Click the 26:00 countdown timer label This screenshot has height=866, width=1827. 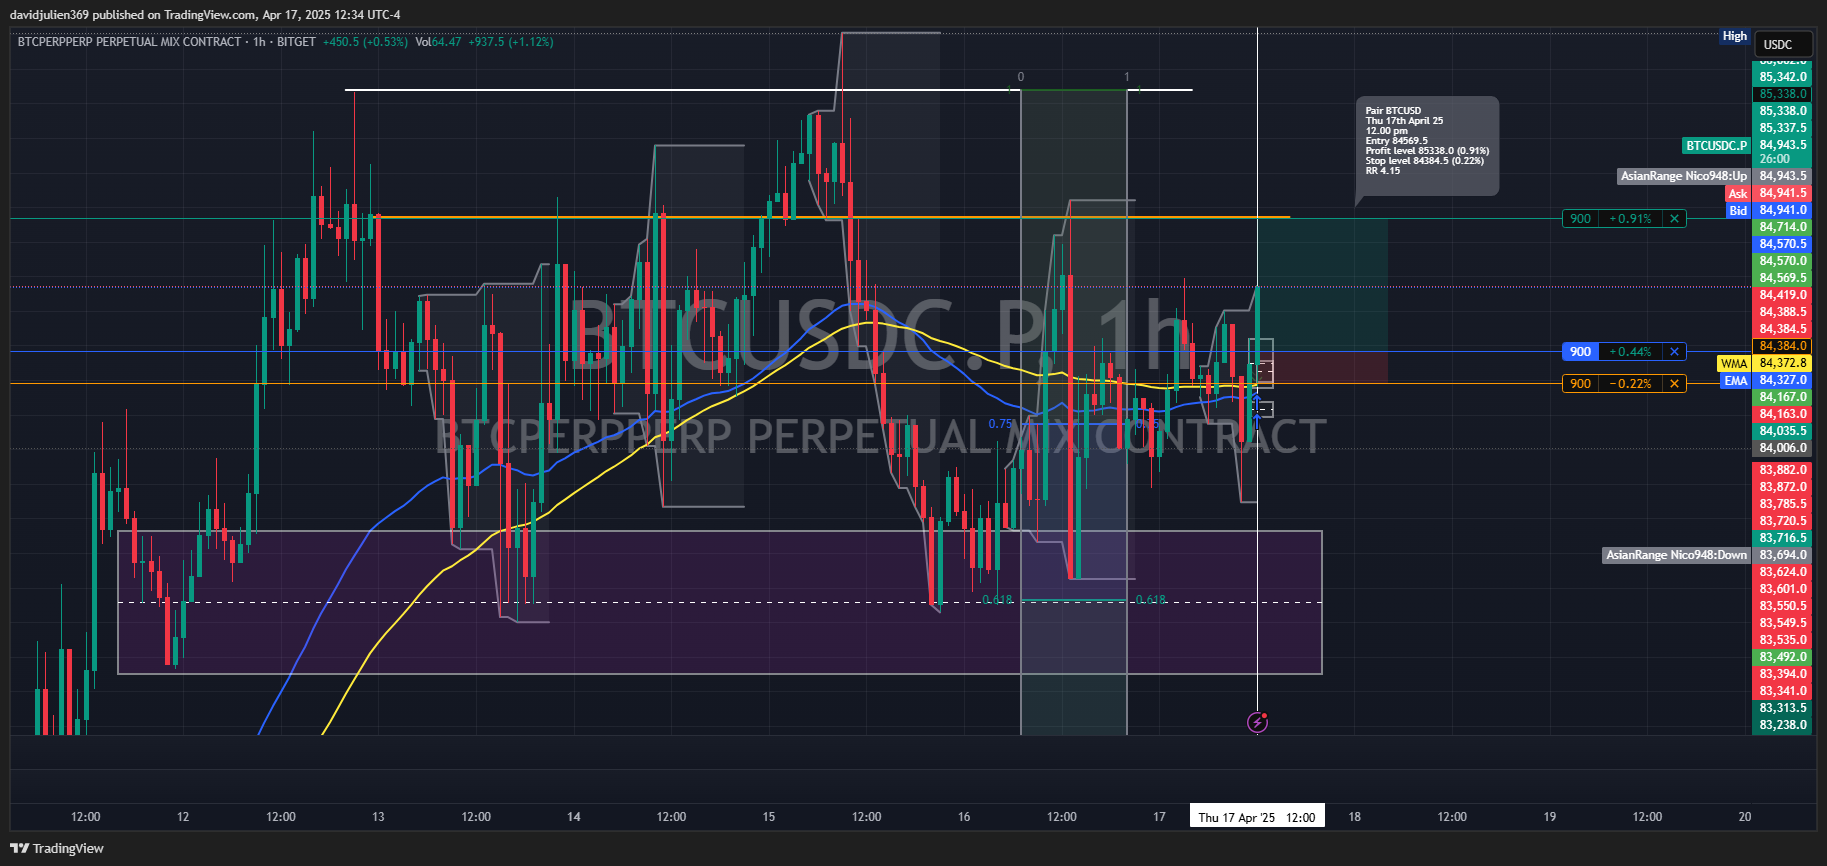point(1775,159)
